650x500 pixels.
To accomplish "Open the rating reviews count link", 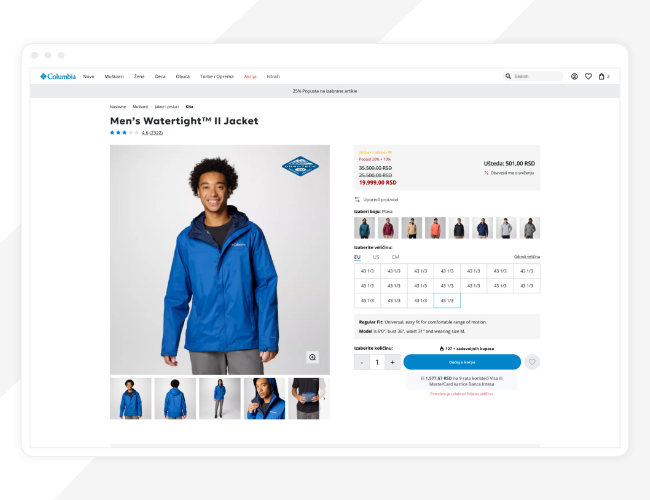I will (x=156, y=133).
